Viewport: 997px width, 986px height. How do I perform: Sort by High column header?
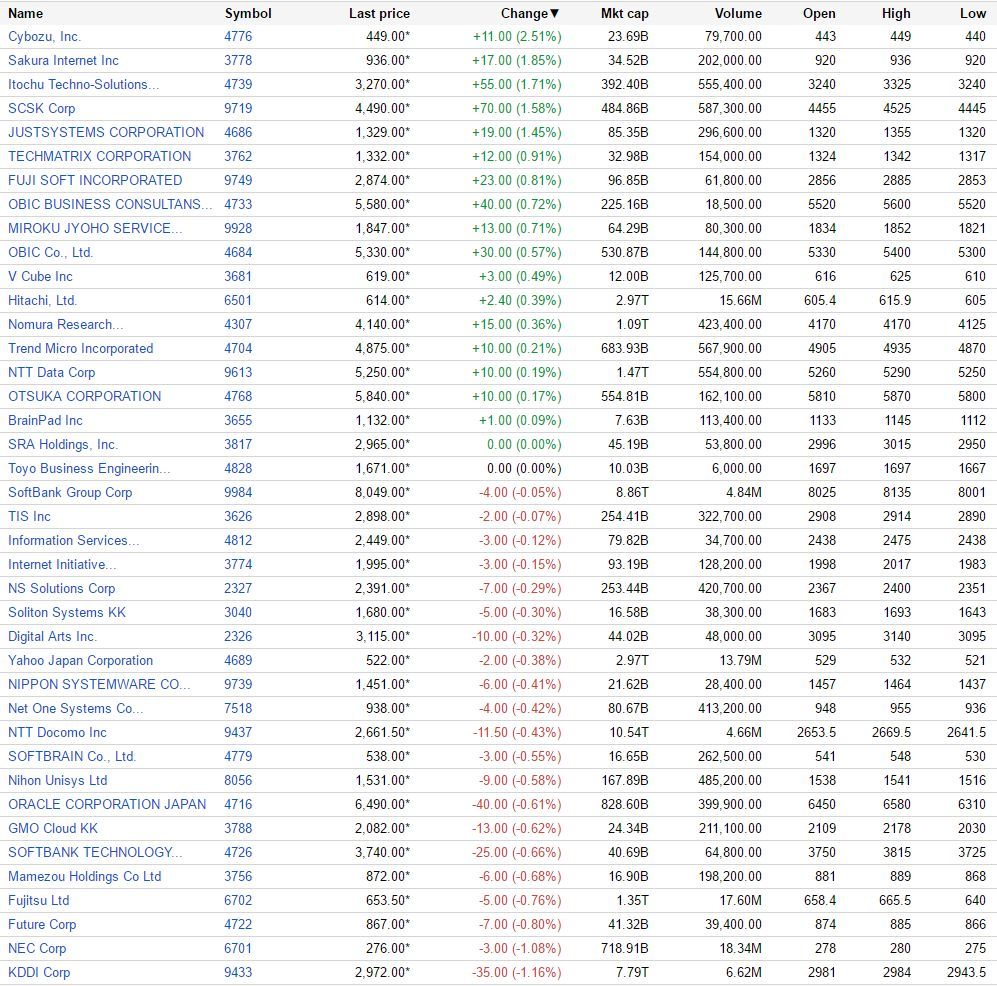coord(896,13)
